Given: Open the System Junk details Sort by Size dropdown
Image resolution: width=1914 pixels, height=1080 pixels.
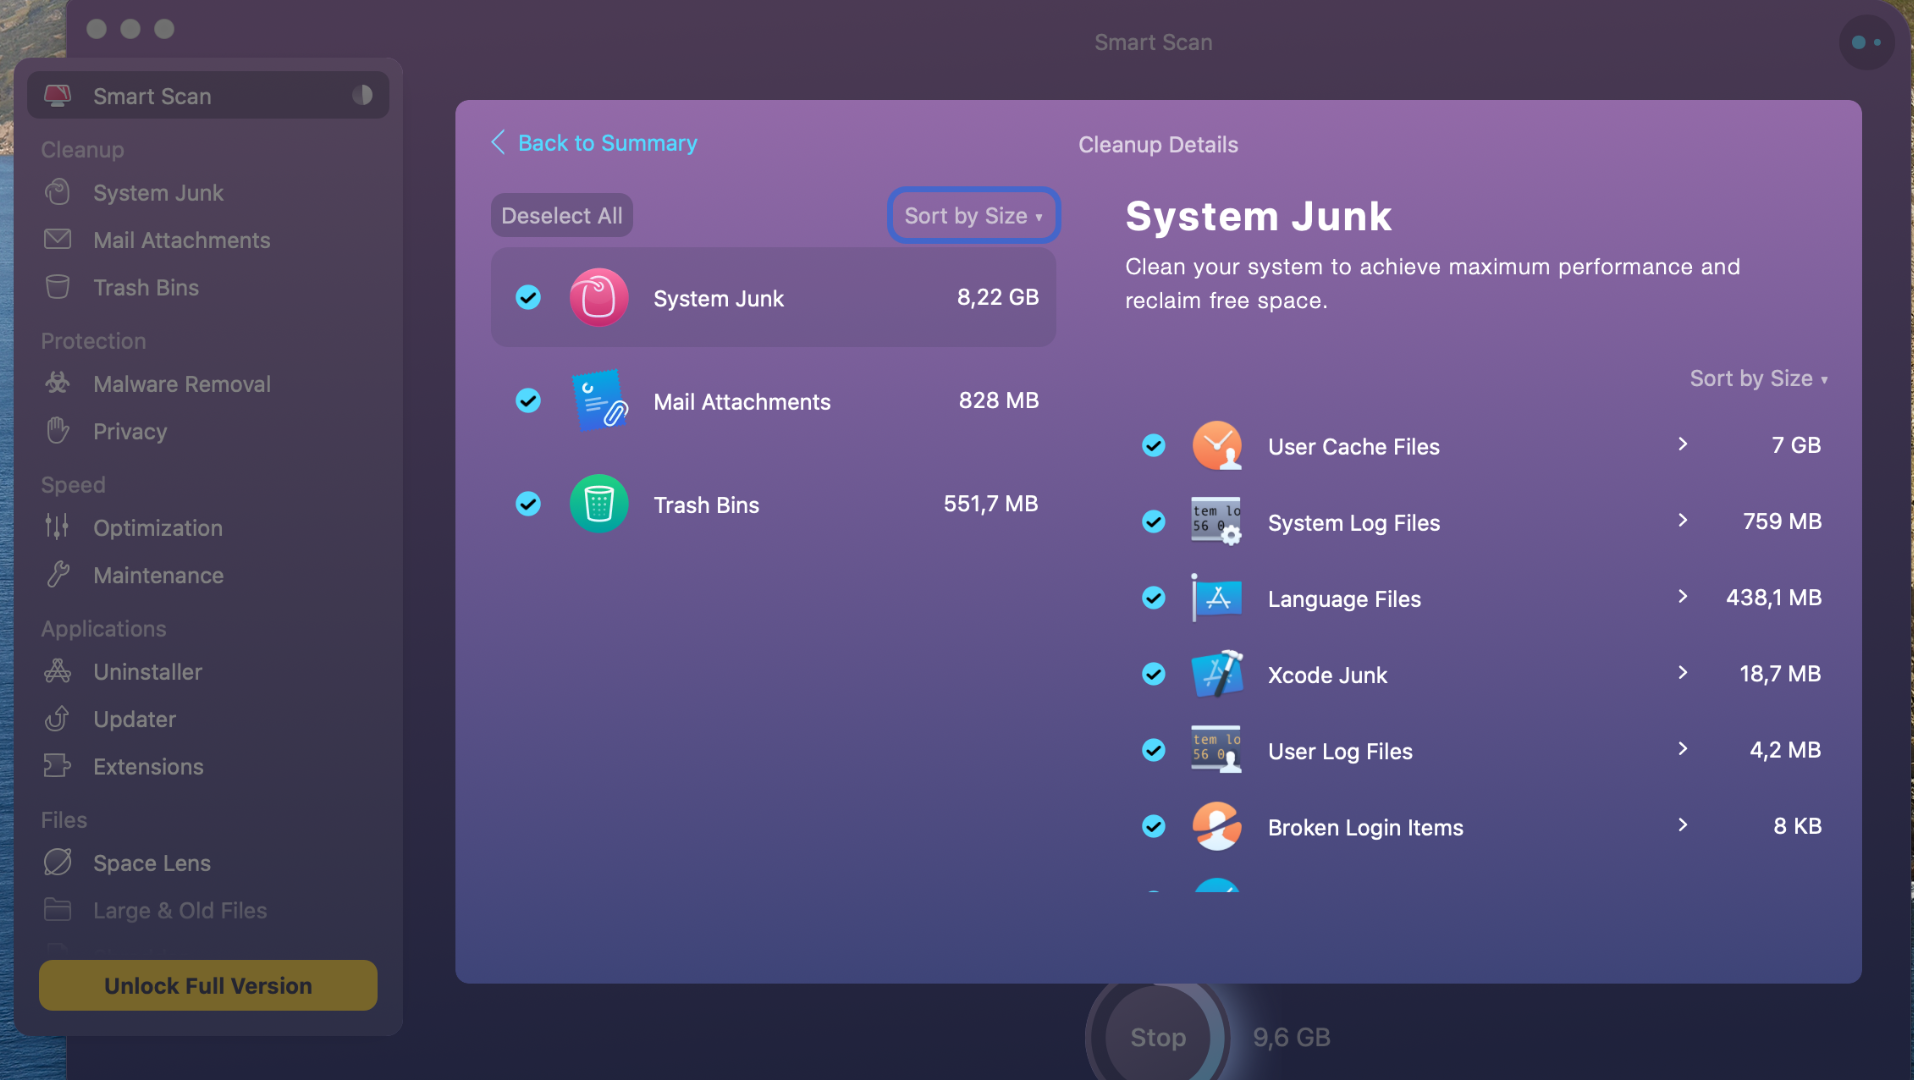Looking at the screenshot, I should point(1758,378).
